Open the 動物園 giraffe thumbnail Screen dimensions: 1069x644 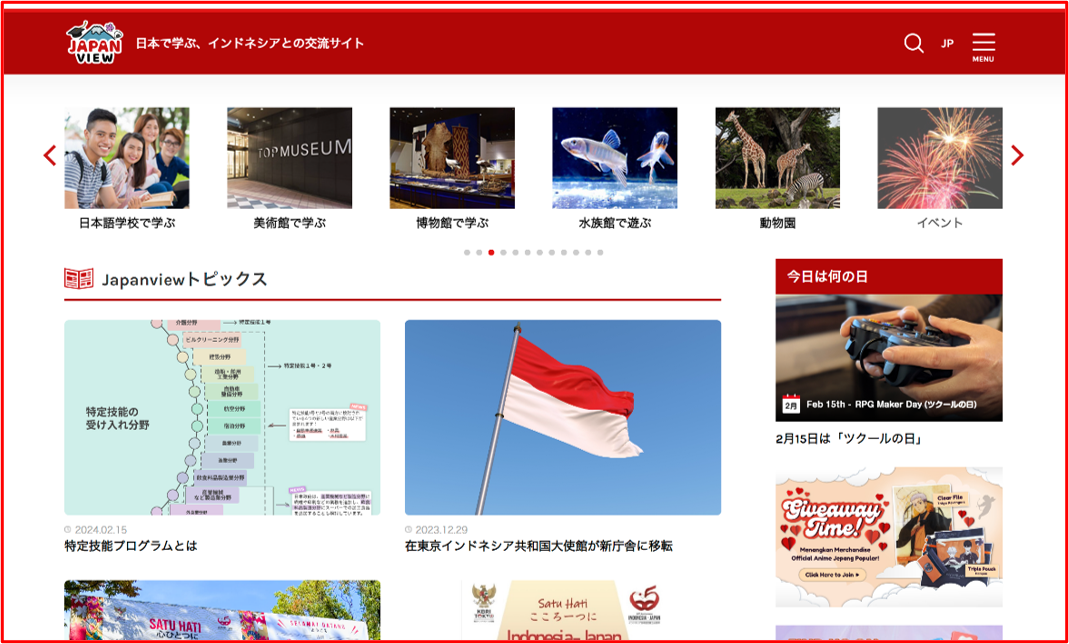777,158
